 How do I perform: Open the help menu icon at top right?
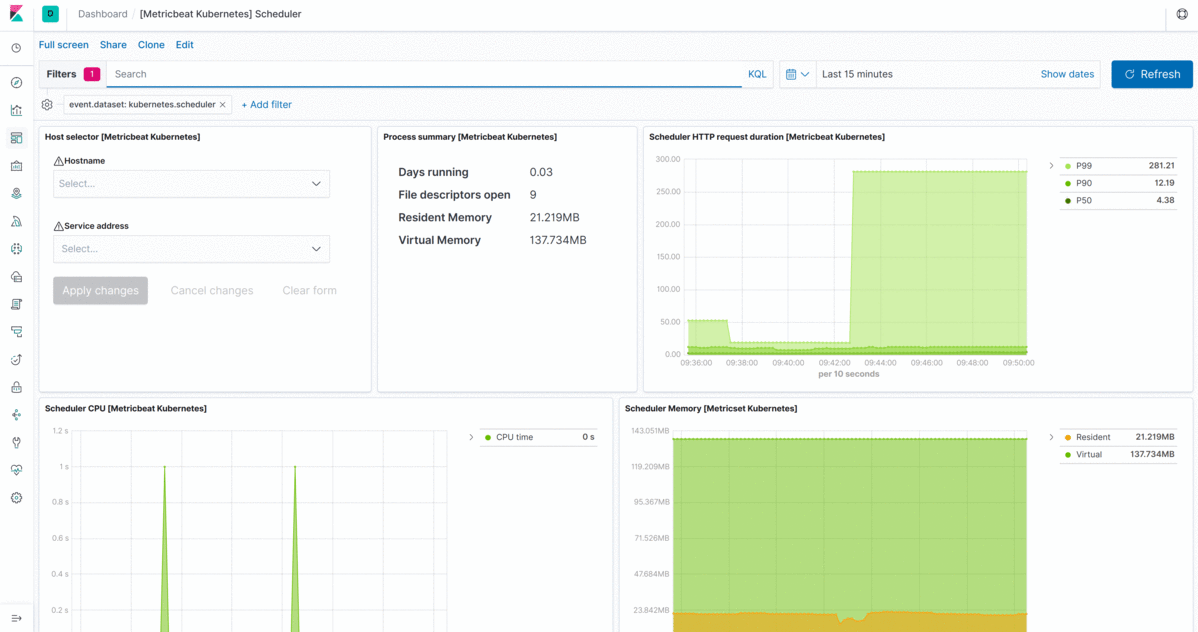click(x=1182, y=14)
